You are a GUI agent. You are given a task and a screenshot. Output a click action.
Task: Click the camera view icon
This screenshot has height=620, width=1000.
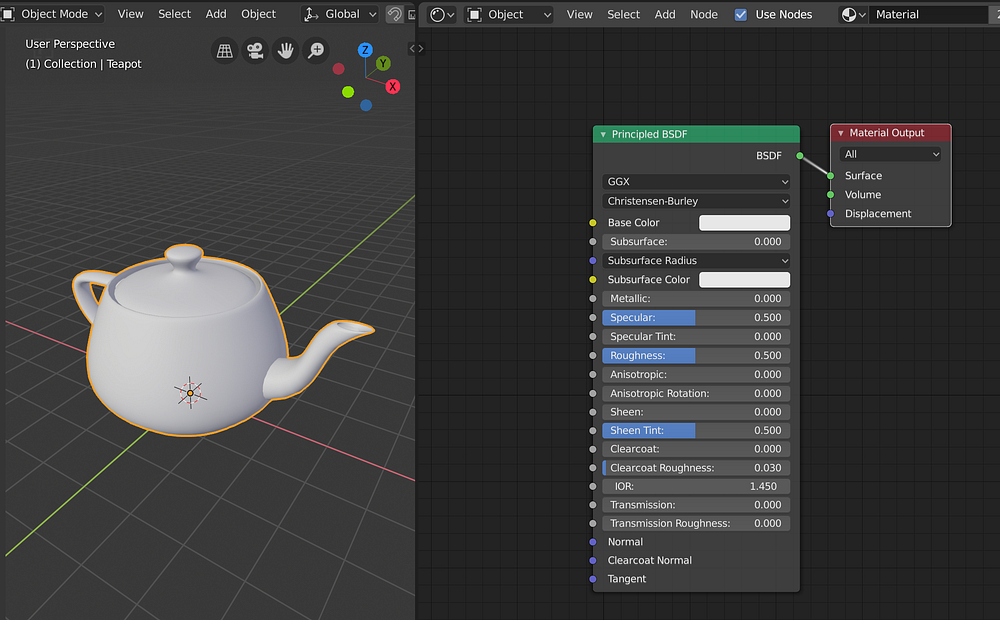pyautogui.click(x=255, y=50)
